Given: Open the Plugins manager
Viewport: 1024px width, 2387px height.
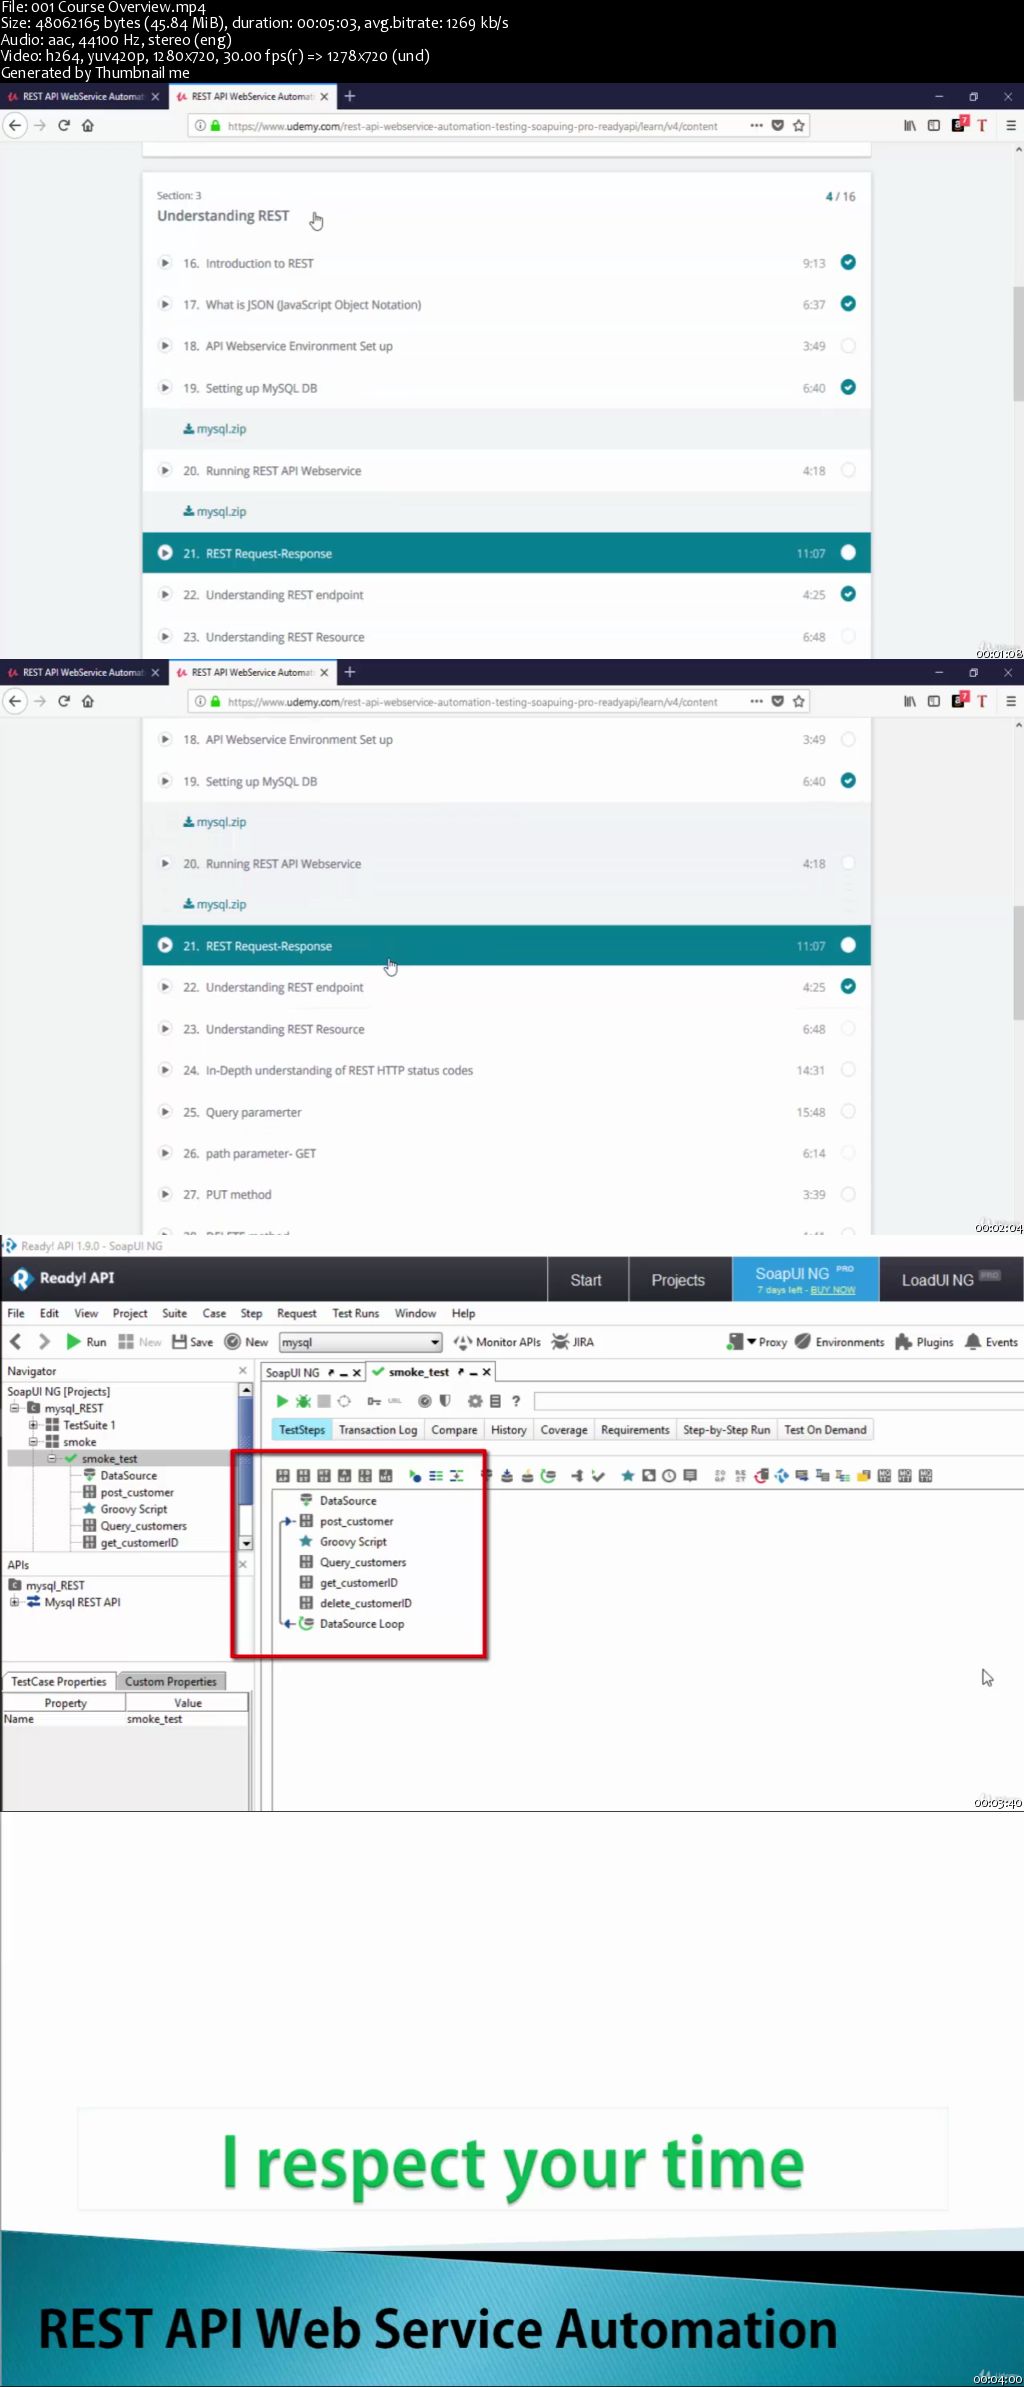Looking at the screenshot, I should coord(924,1342).
